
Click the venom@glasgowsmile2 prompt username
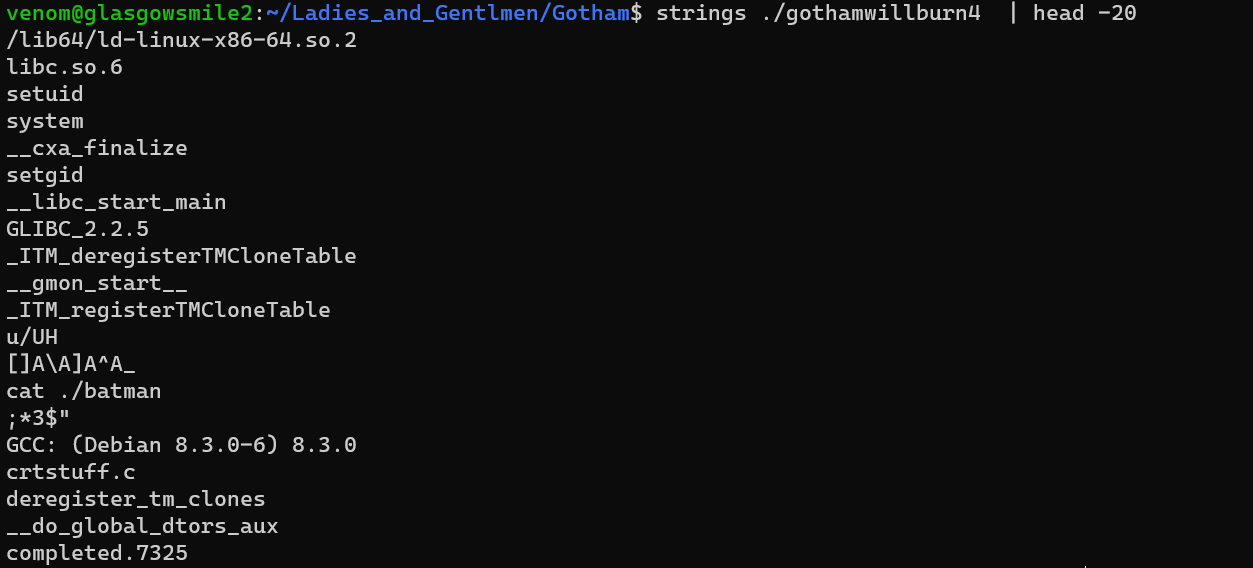(x=130, y=13)
